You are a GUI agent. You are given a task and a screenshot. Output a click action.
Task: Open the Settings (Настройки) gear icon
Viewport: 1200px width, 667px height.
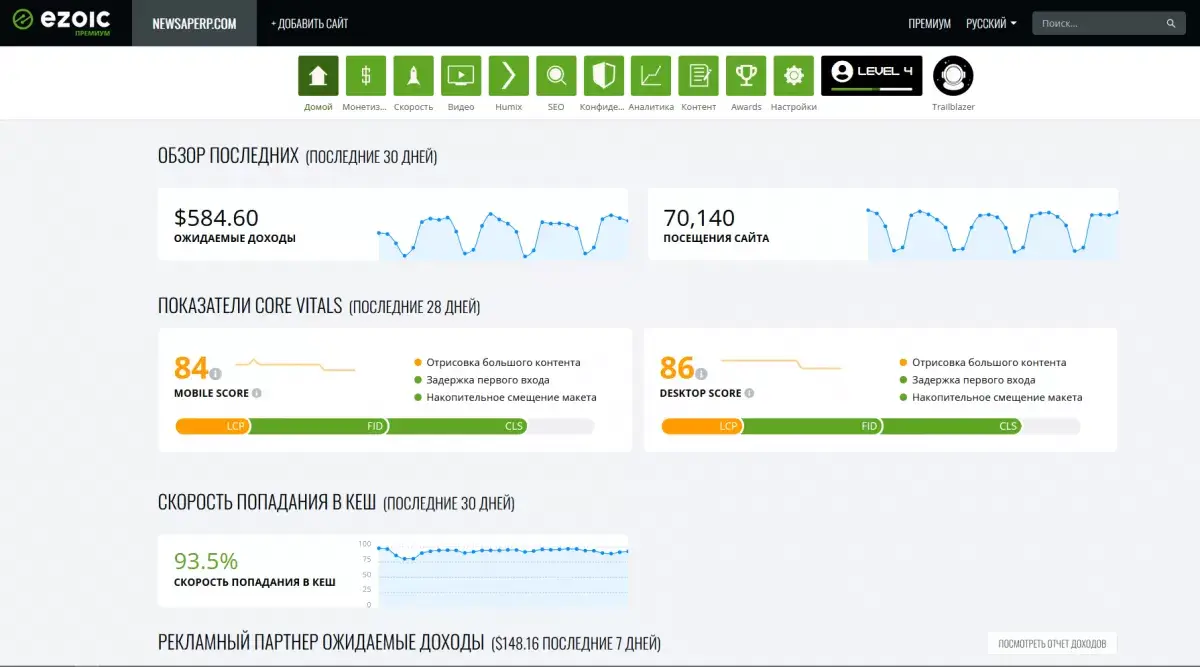click(x=794, y=76)
